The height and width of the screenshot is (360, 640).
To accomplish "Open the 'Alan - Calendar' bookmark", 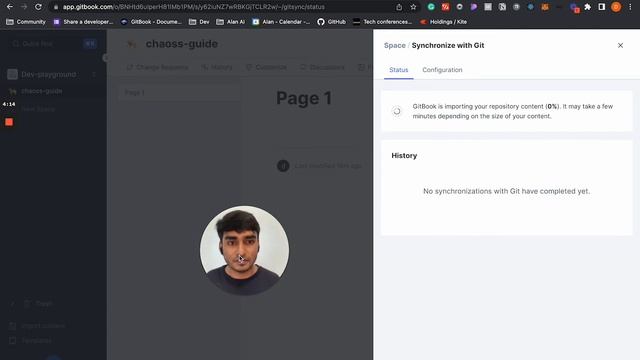I will pos(281,22).
